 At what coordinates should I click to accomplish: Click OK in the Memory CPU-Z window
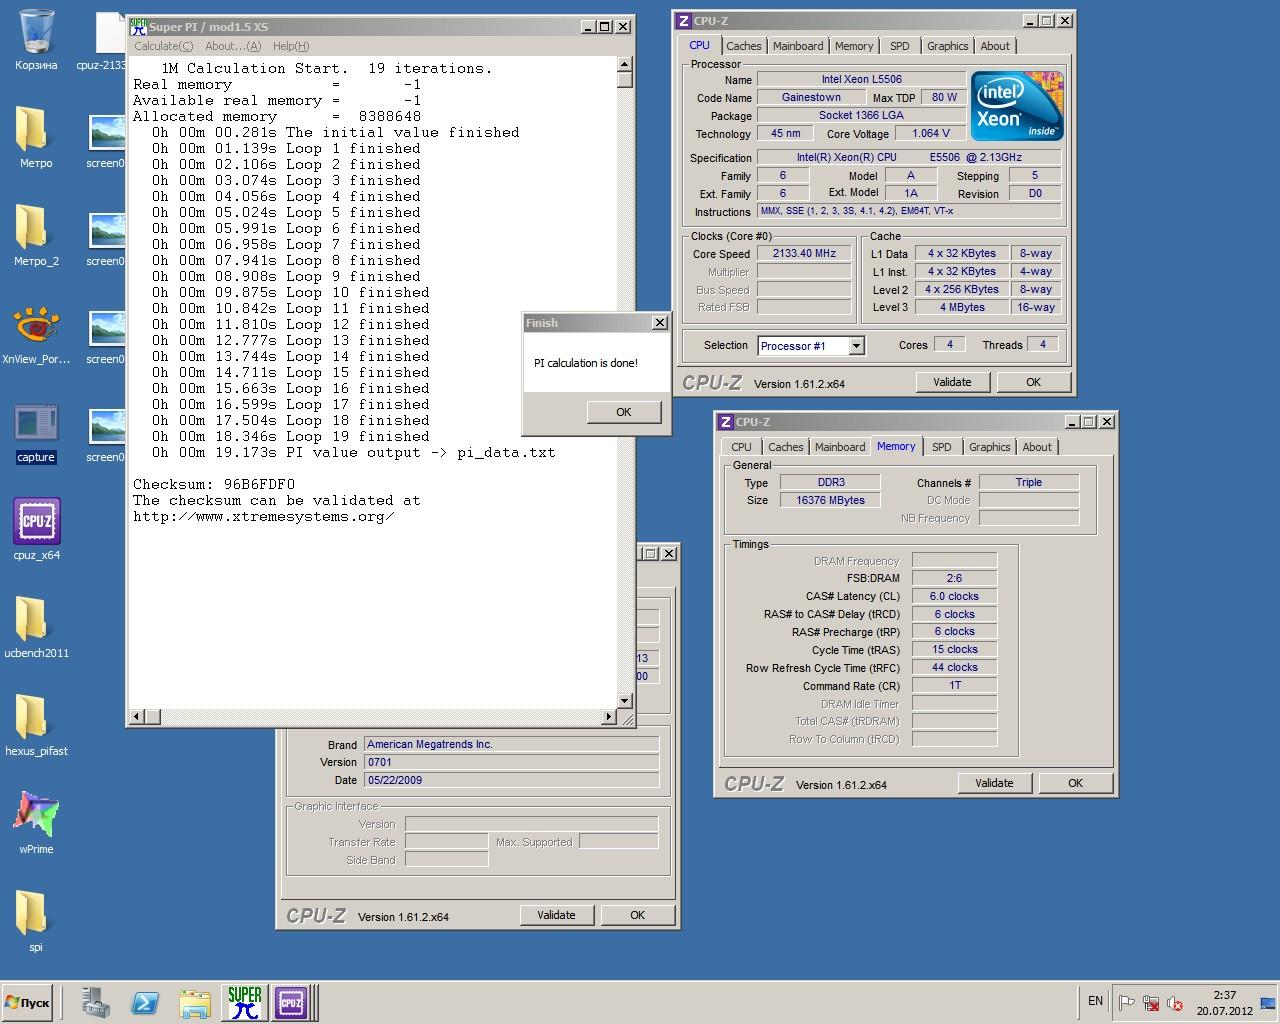click(1075, 783)
